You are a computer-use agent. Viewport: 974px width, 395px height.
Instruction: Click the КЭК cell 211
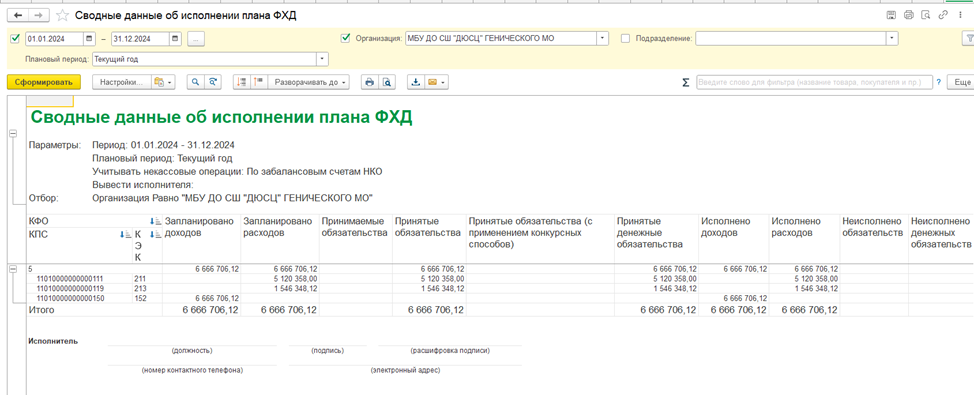click(139, 279)
